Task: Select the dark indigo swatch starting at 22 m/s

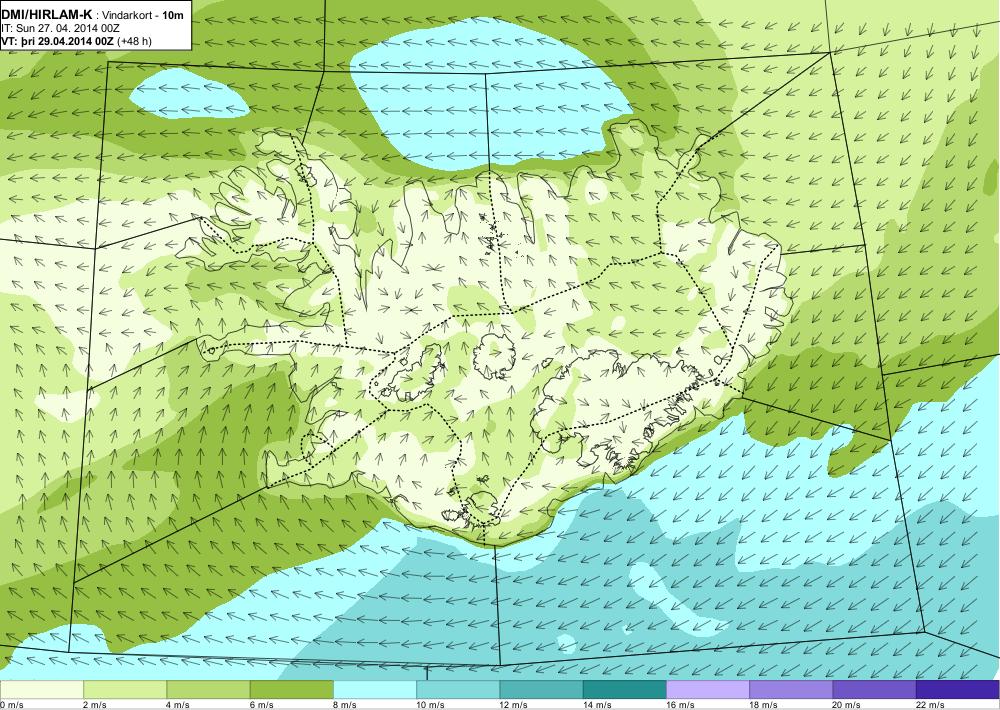Action: 958,690
